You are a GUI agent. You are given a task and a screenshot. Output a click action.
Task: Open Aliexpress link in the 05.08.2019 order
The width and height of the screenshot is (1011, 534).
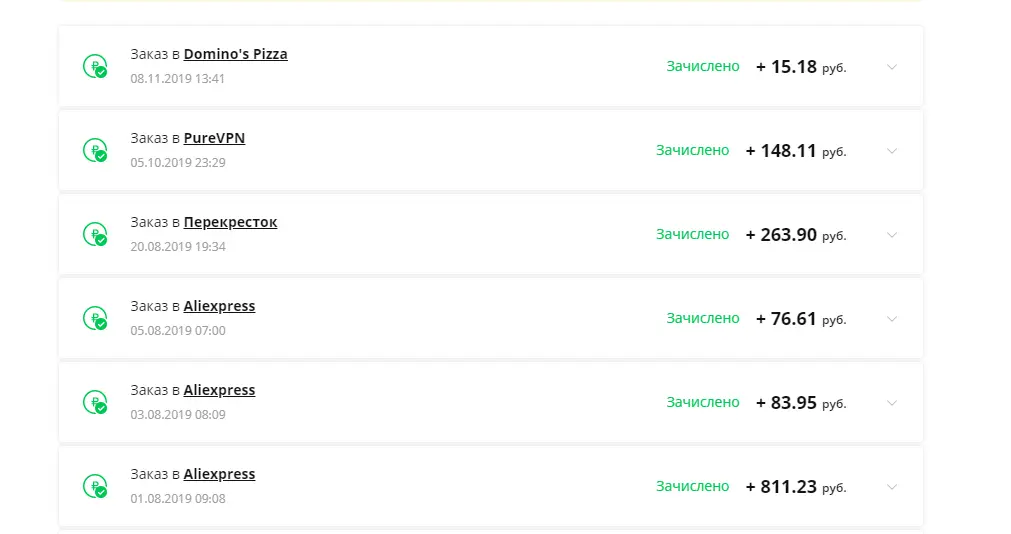[x=219, y=306]
